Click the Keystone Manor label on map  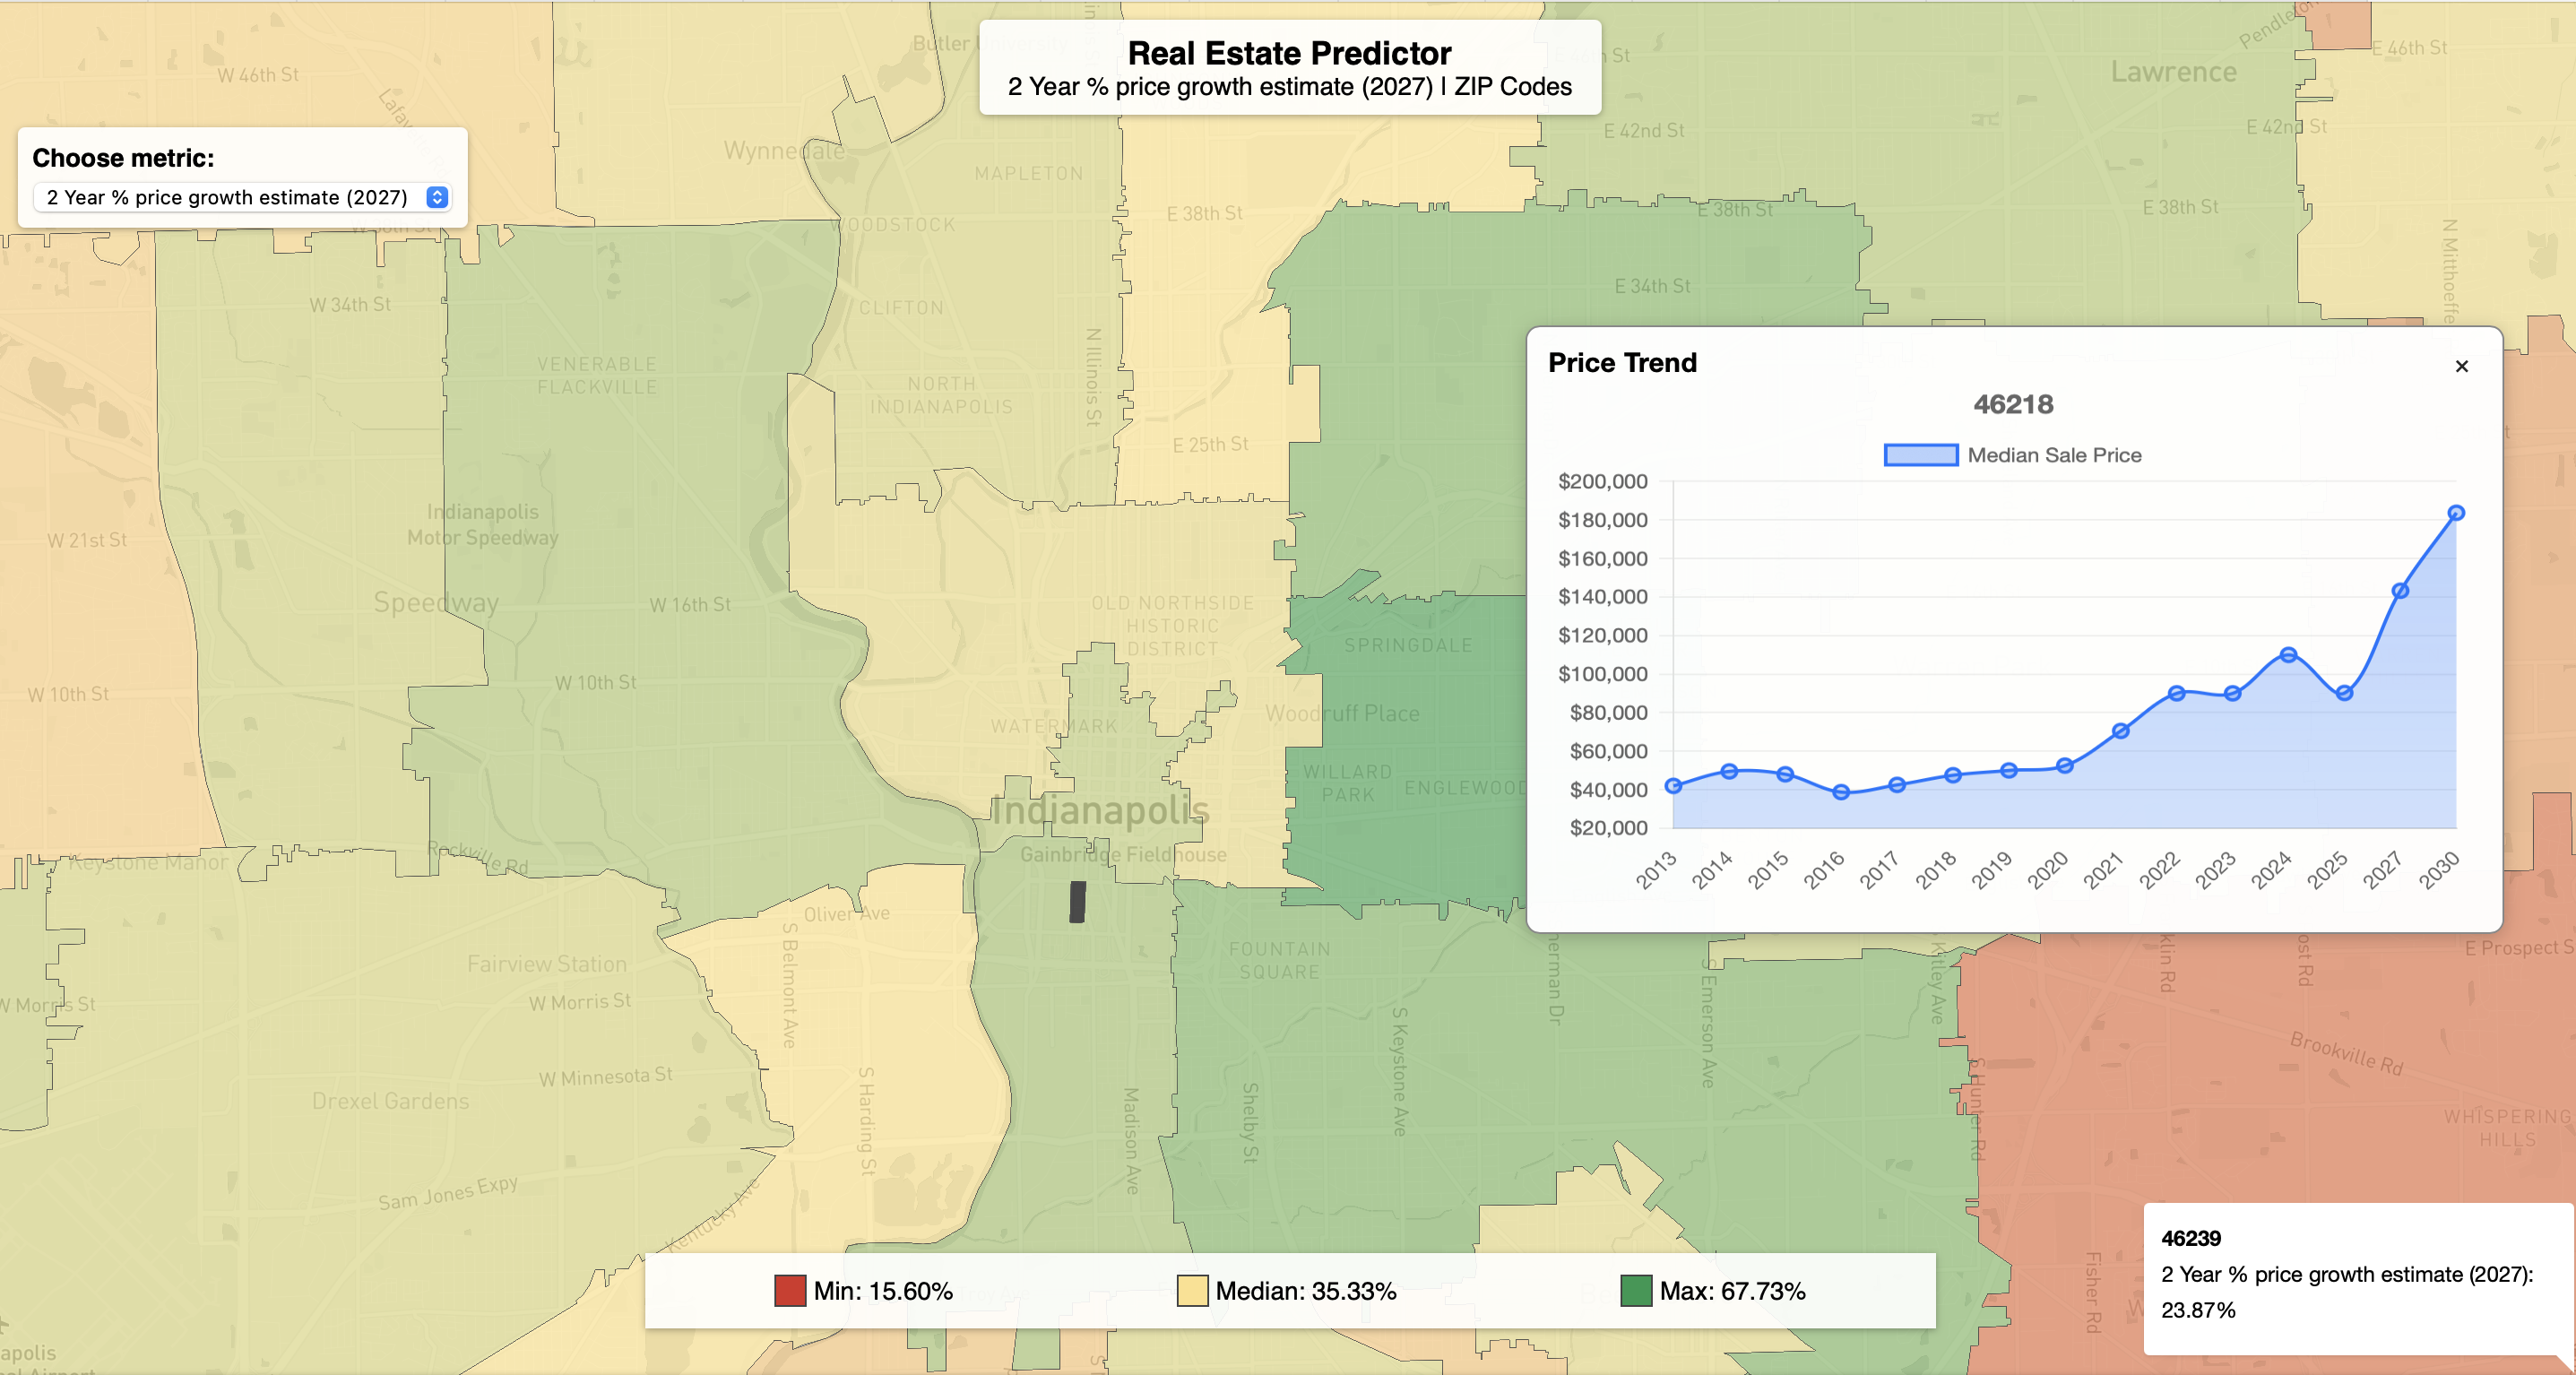coord(149,862)
